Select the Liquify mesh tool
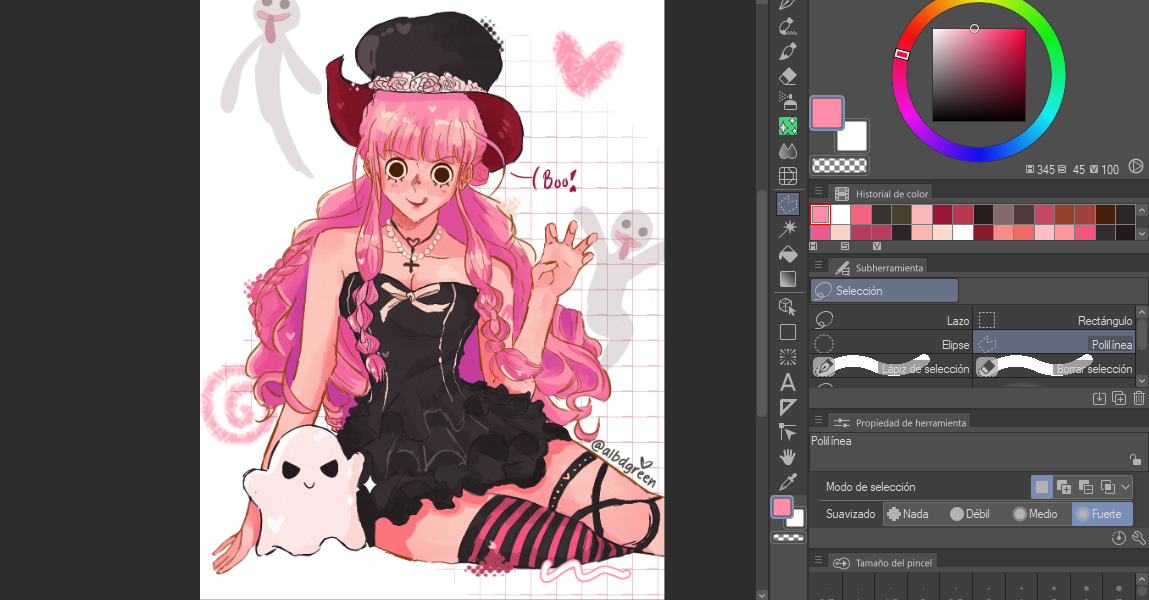 [x=788, y=176]
